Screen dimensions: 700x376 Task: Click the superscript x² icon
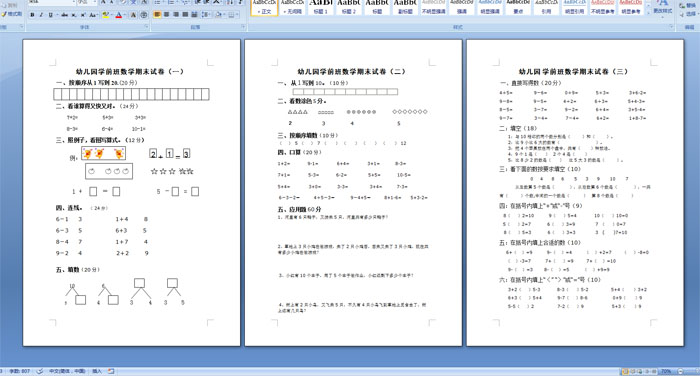pyautogui.click(x=83, y=15)
